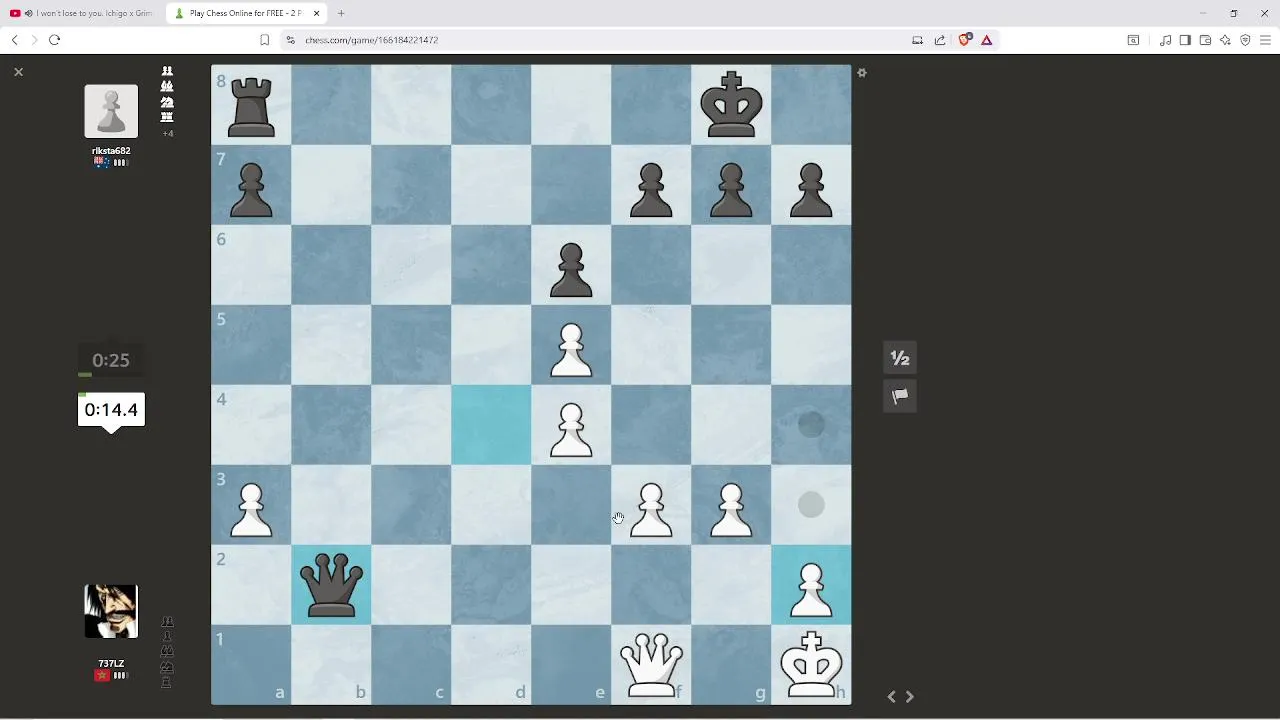Open the tab search icon
Screen dimensions: 1280x720
(x=1133, y=40)
